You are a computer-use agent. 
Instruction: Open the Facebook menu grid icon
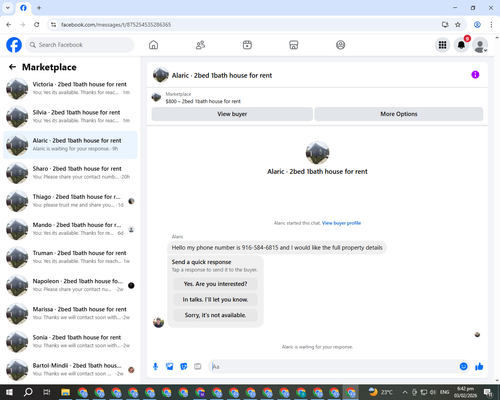click(x=442, y=45)
